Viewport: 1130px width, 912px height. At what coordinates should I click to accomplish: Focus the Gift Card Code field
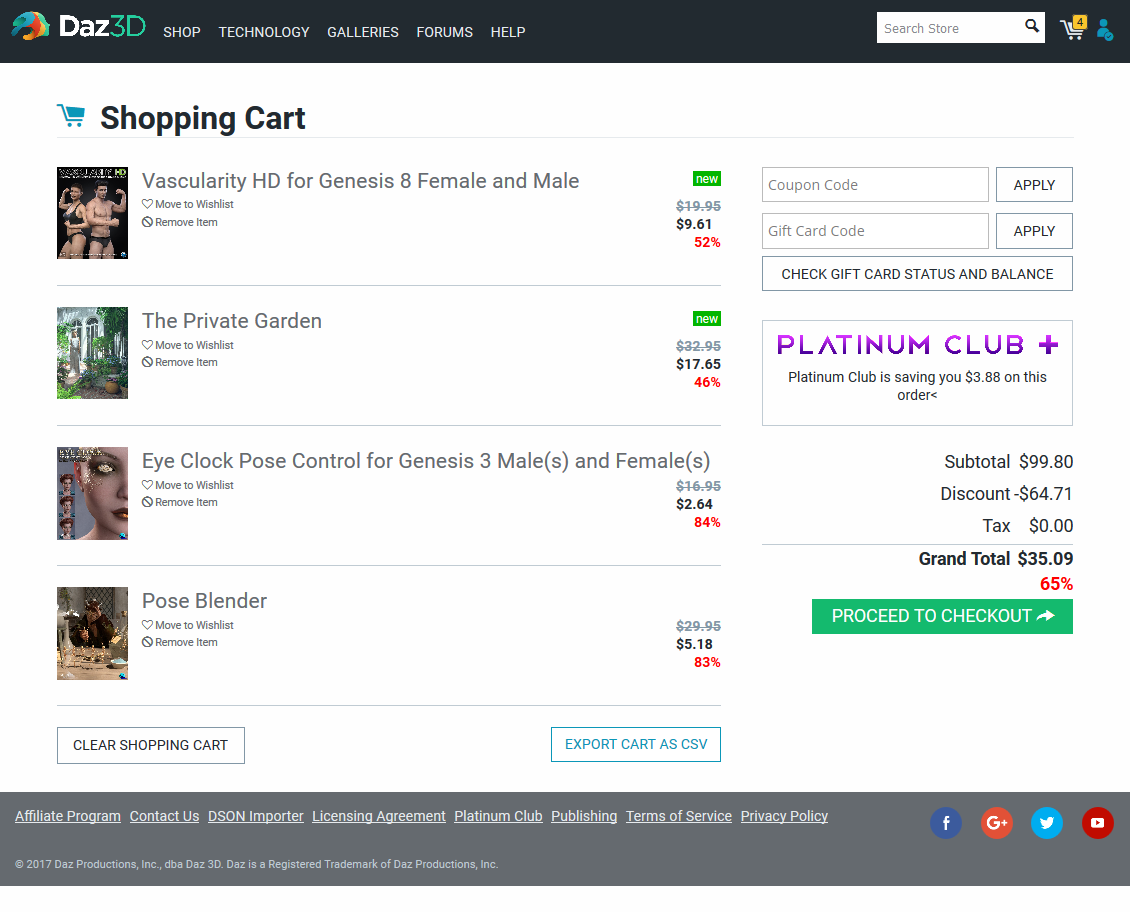875,231
